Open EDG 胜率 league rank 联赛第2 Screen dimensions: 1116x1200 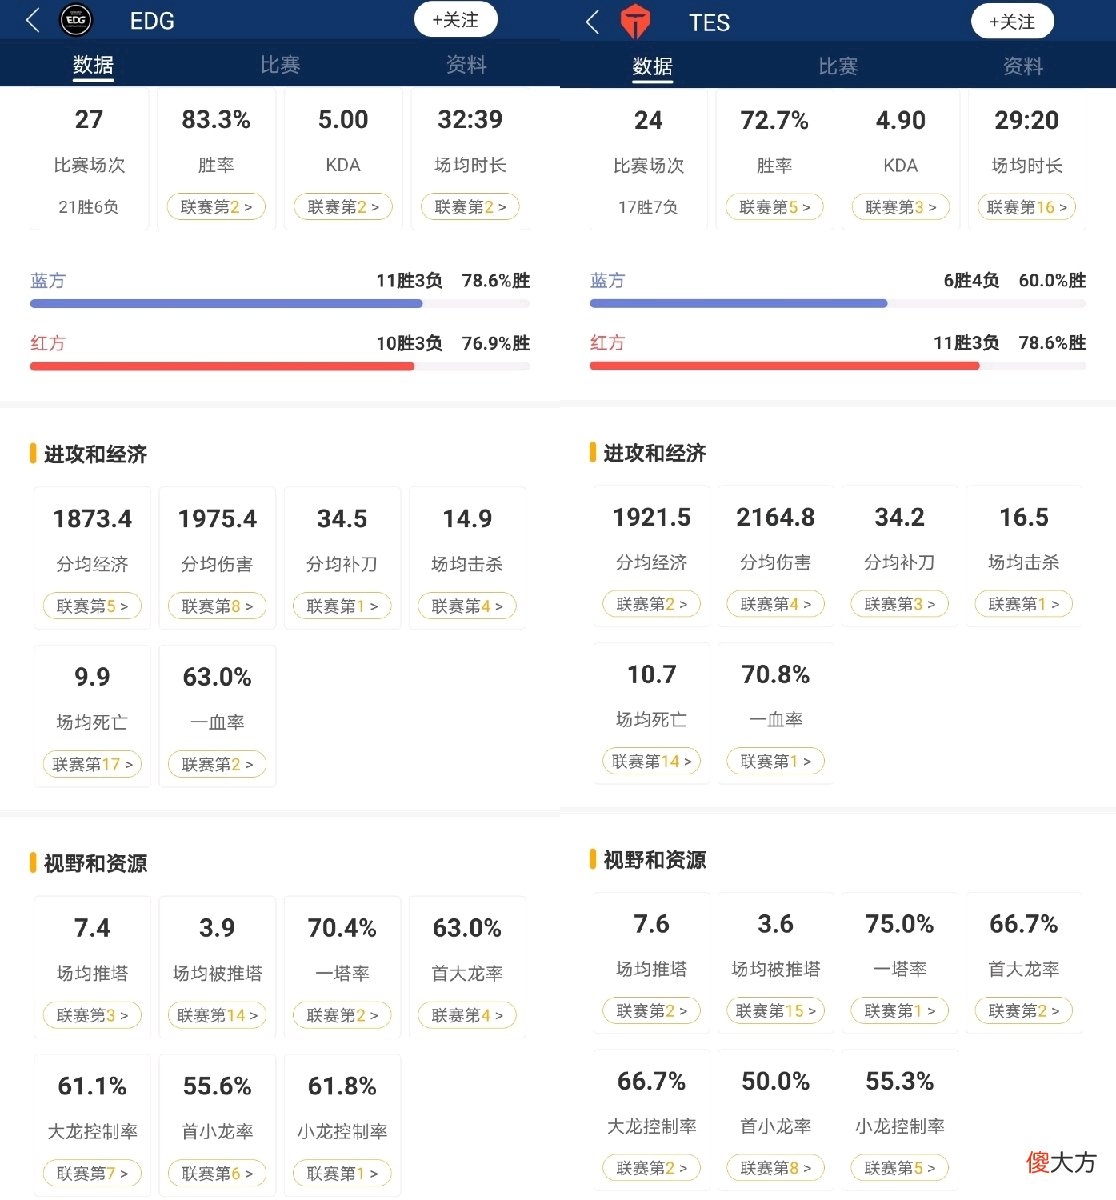pos(216,207)
